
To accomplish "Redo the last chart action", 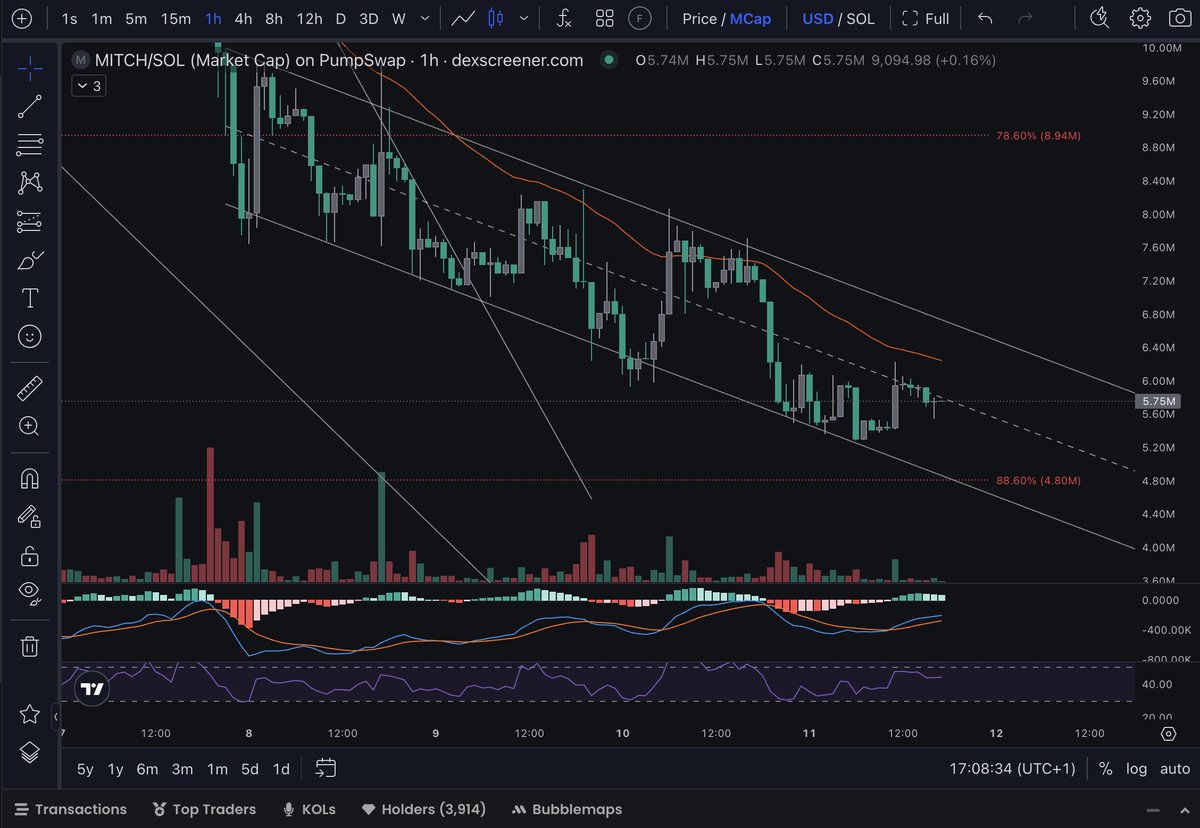I will coord(1025,18).
